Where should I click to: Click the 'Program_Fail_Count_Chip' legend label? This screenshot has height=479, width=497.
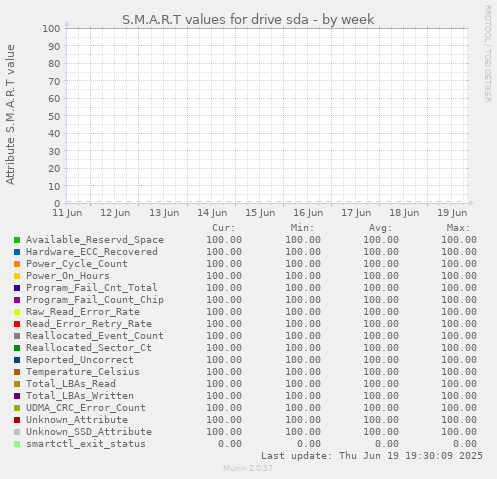pyautogui.click(x=95, y=300)
